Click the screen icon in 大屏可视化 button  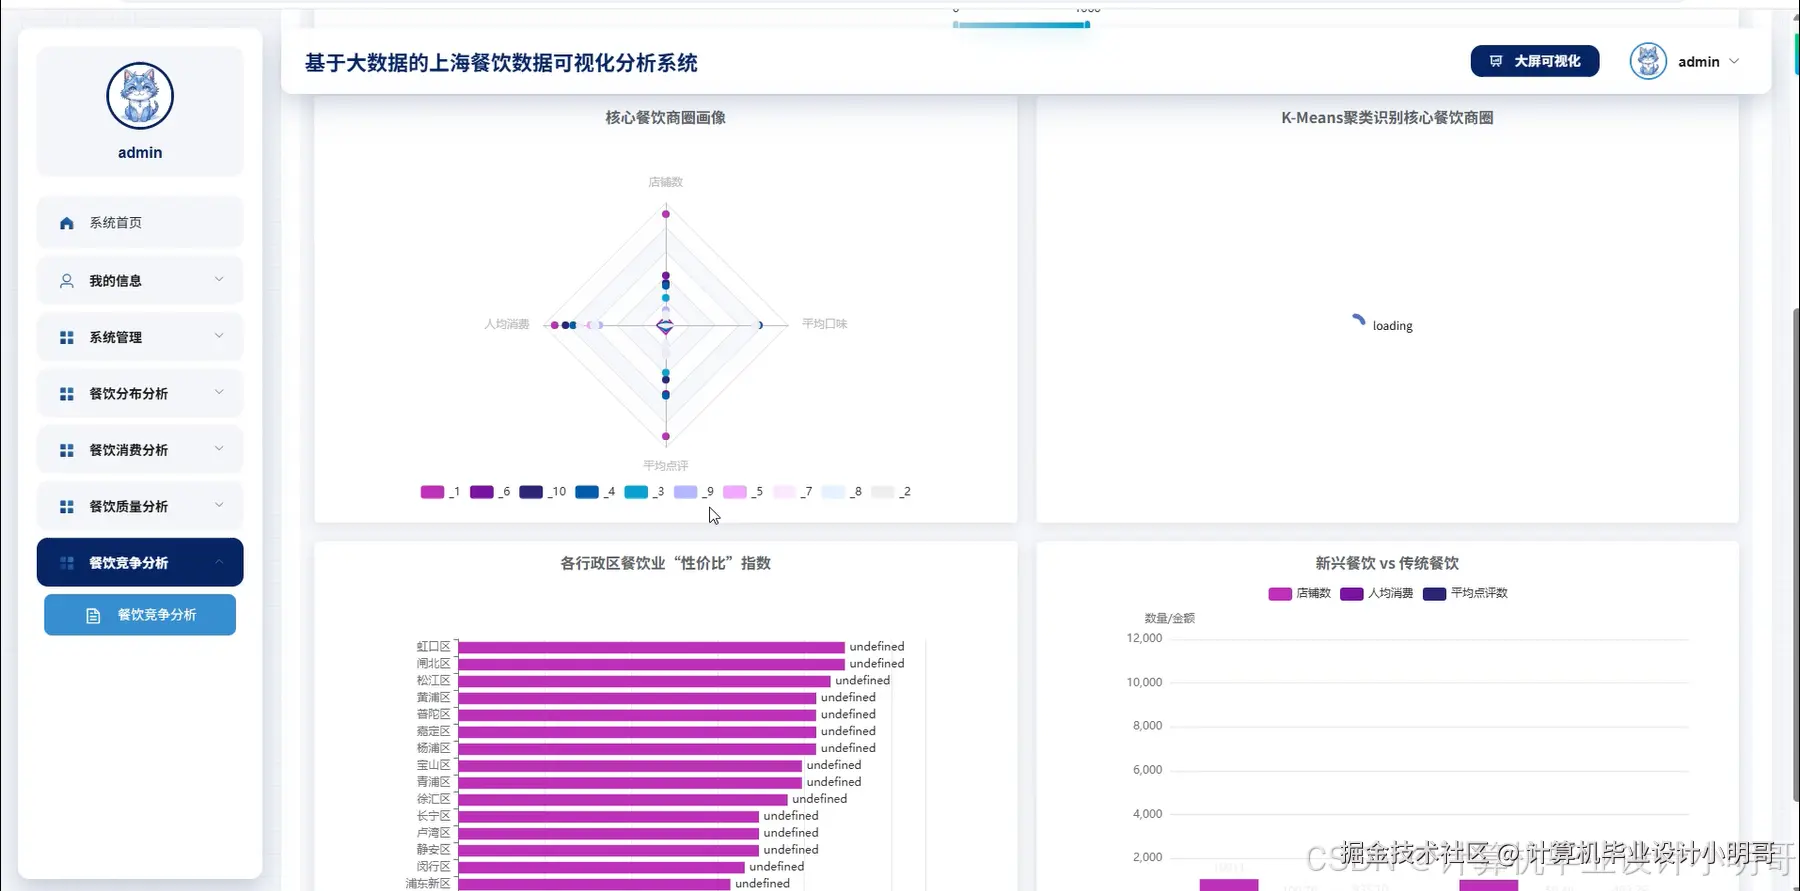(x=1496, y=61)
